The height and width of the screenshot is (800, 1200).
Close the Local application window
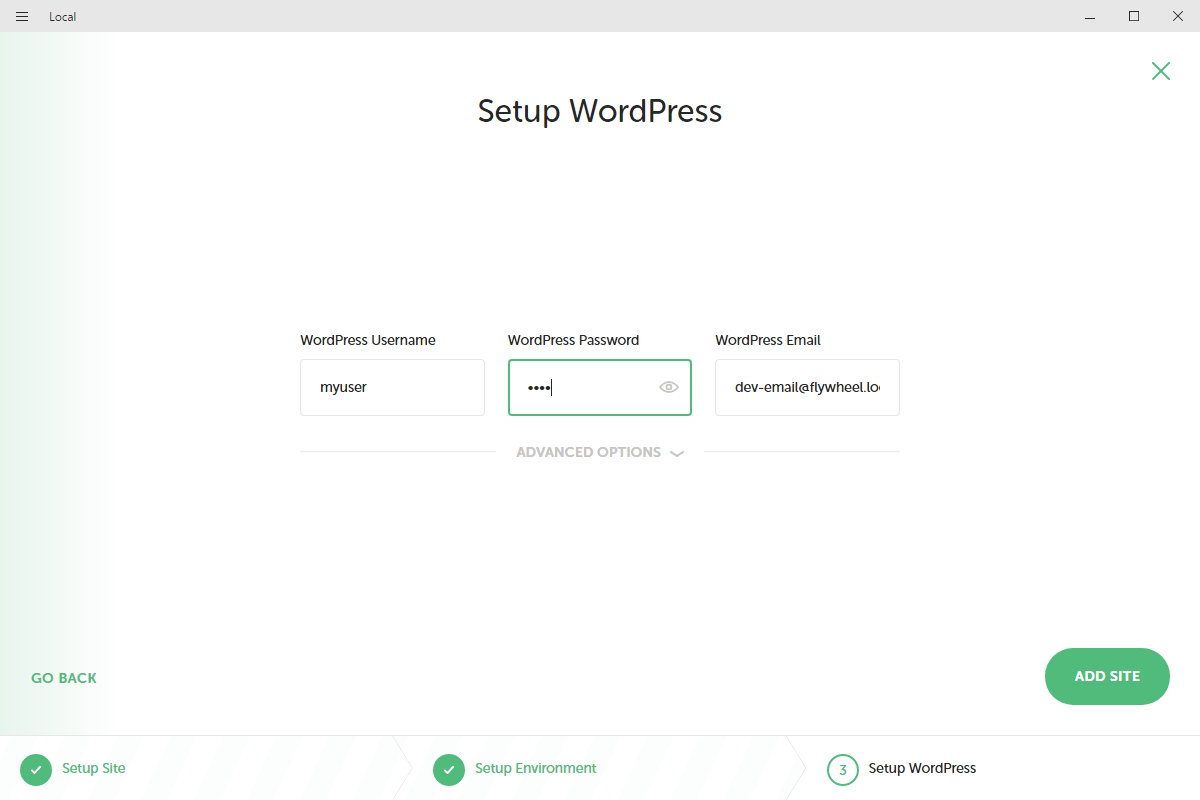(x=1178, y=16)
